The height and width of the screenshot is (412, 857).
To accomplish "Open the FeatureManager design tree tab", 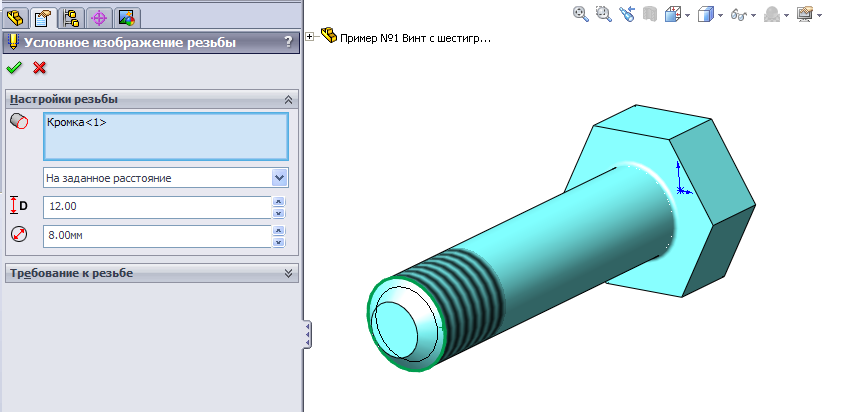I will [x=15, y=18].
